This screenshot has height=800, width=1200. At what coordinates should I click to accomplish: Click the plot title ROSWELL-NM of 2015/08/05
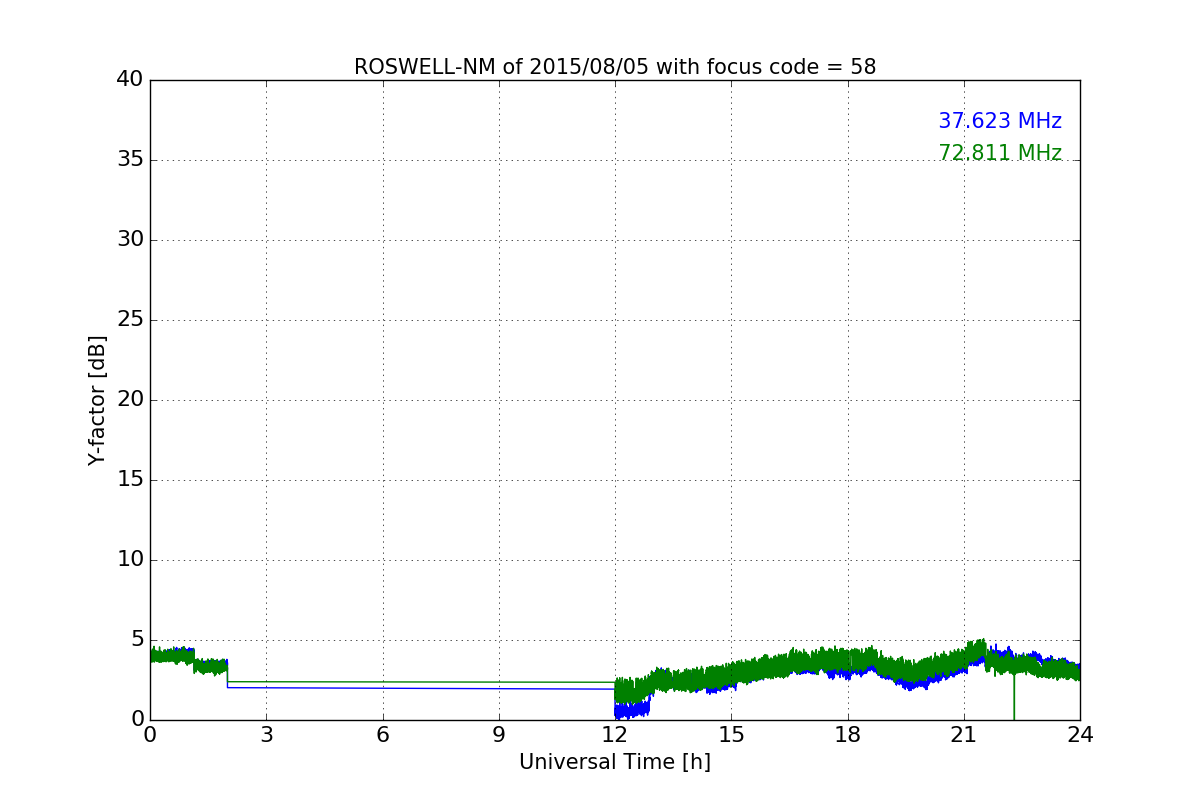615,67
